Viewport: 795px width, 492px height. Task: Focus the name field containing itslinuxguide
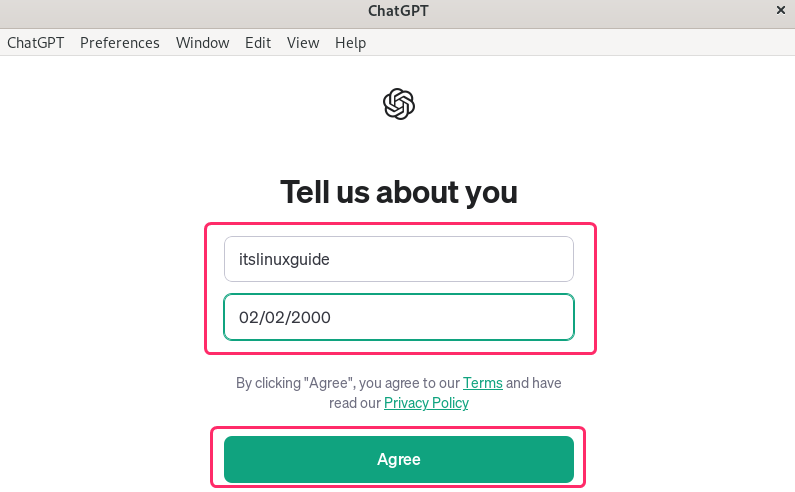point(398,259)
